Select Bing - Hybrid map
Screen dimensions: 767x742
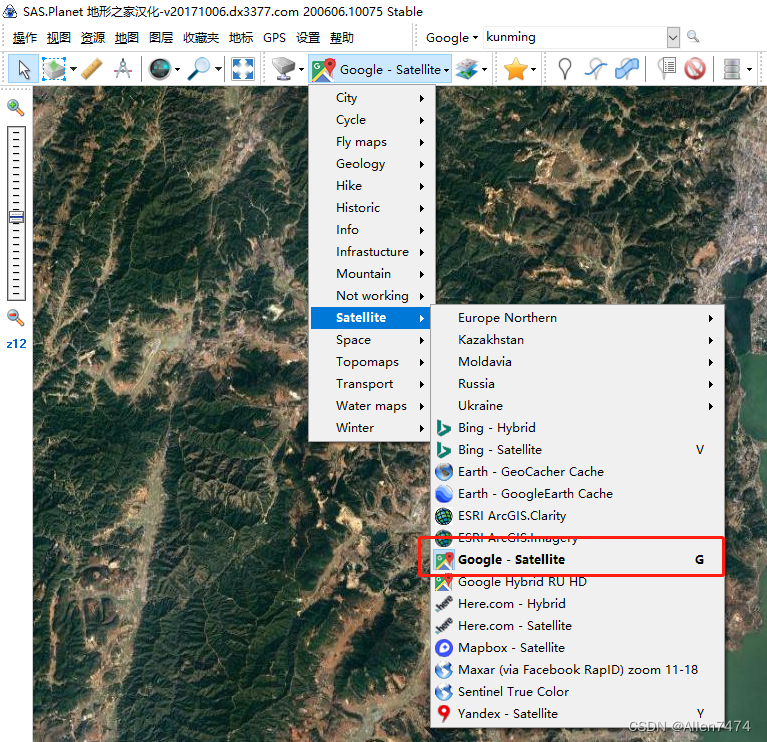point(578,428)
